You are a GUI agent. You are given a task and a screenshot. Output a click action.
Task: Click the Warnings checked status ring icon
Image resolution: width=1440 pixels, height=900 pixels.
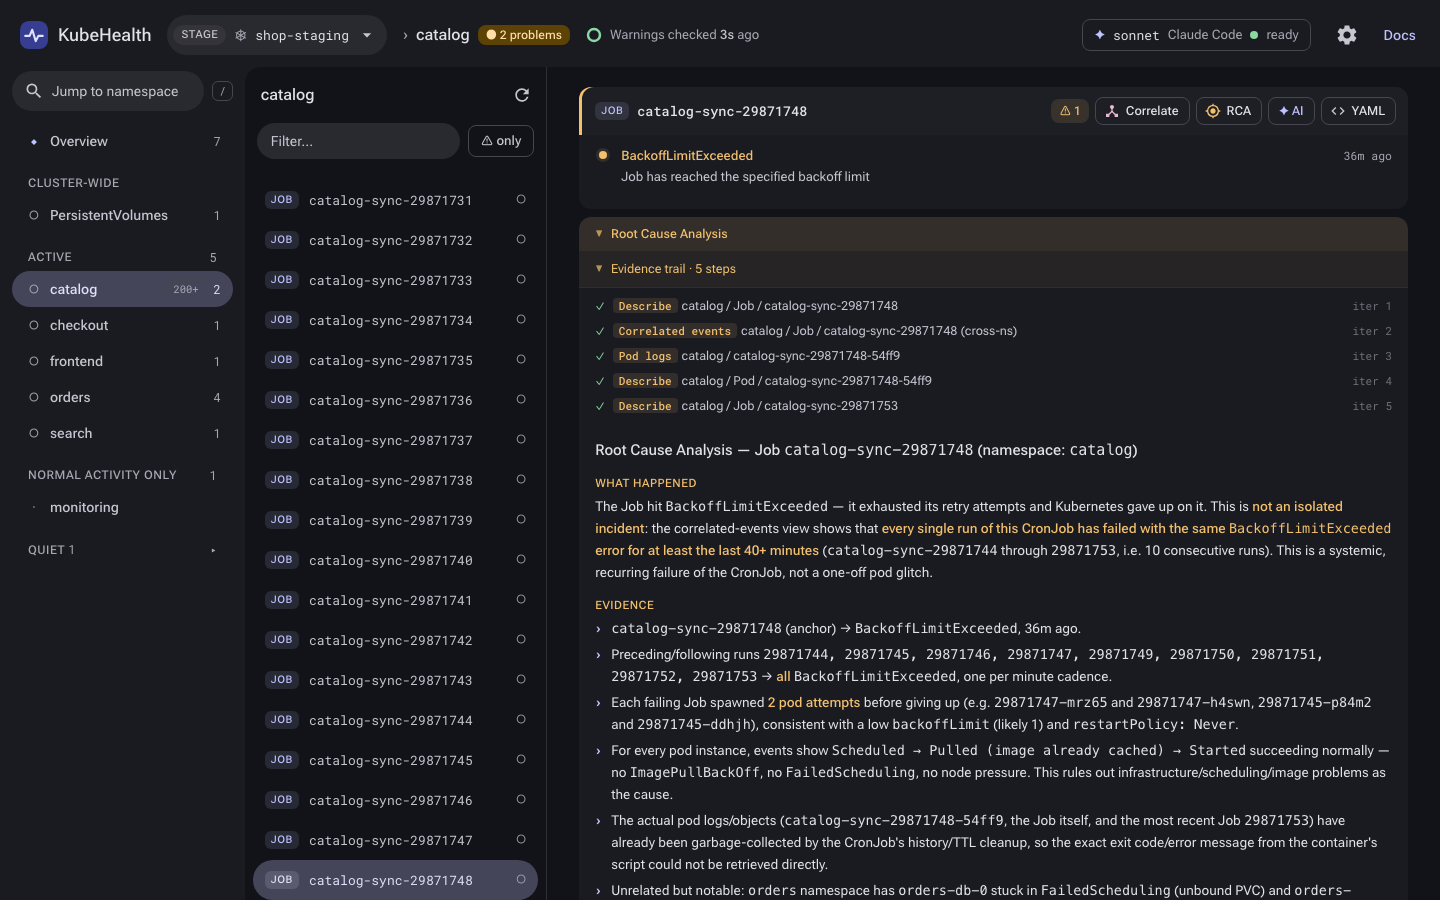pos(594,35)
